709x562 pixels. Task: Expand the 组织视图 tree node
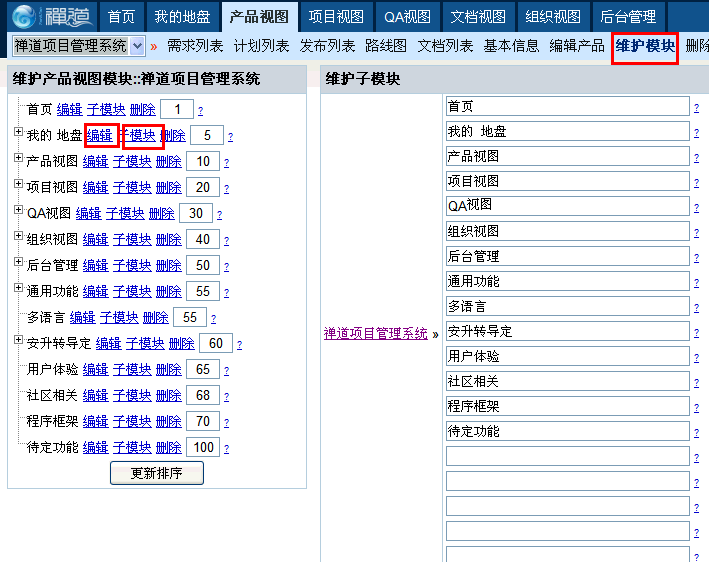[x=18, y=236]
